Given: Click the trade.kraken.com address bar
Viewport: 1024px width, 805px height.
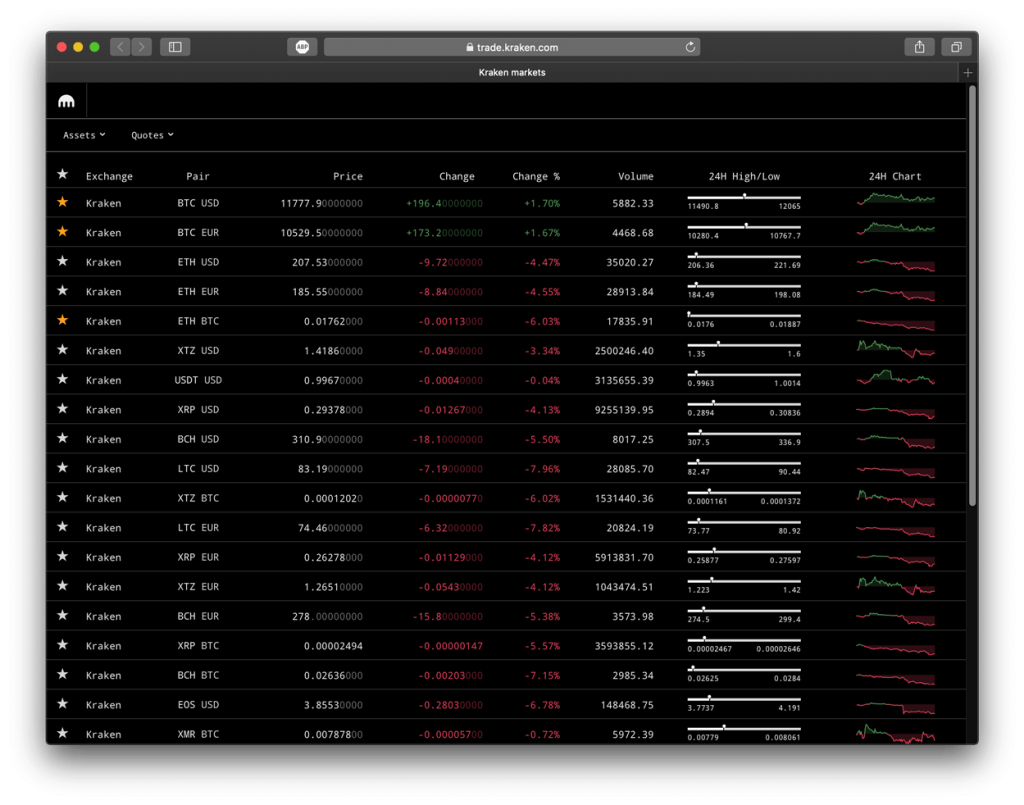Looking at the screenshot, I should [512, 47].
